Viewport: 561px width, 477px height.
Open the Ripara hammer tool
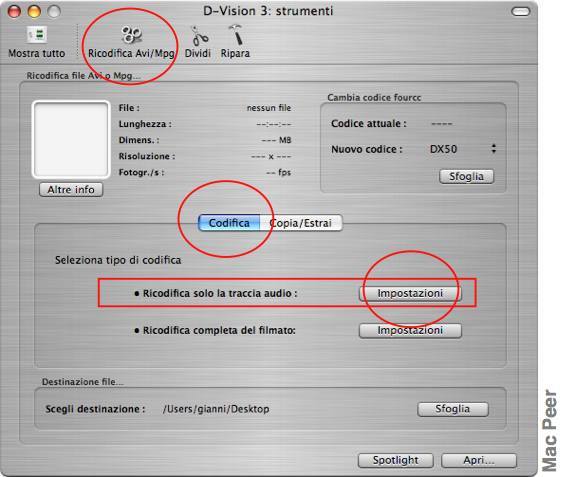click(x=235, y=42)
